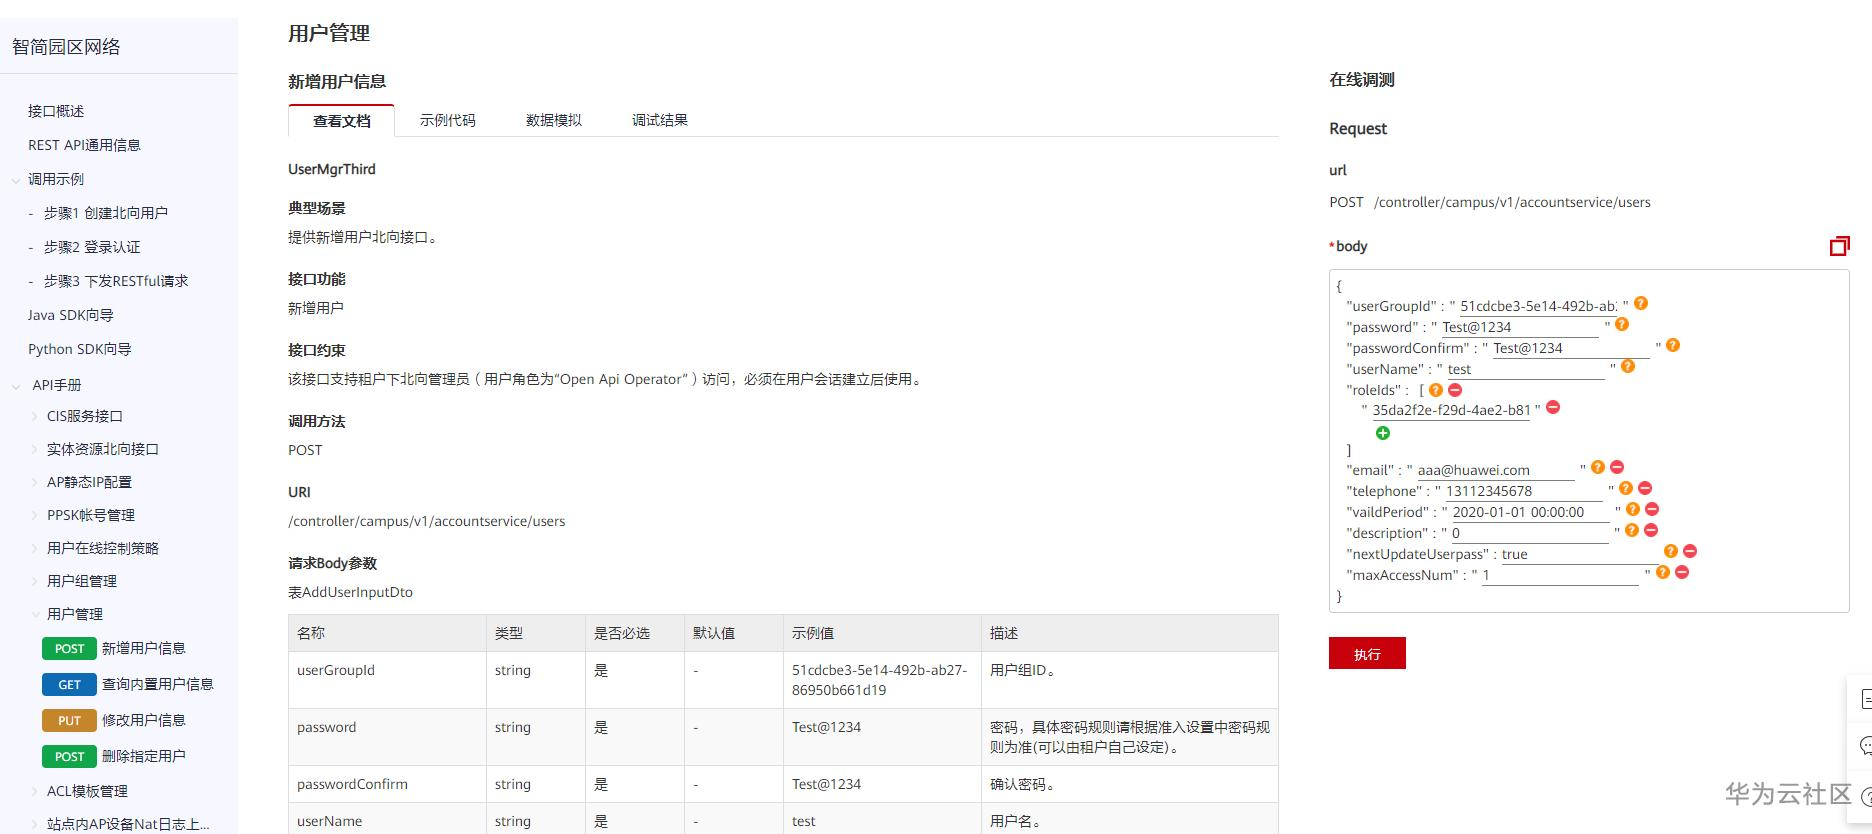
Task: Open the 调试结果 tab
Action: point(659,120)
